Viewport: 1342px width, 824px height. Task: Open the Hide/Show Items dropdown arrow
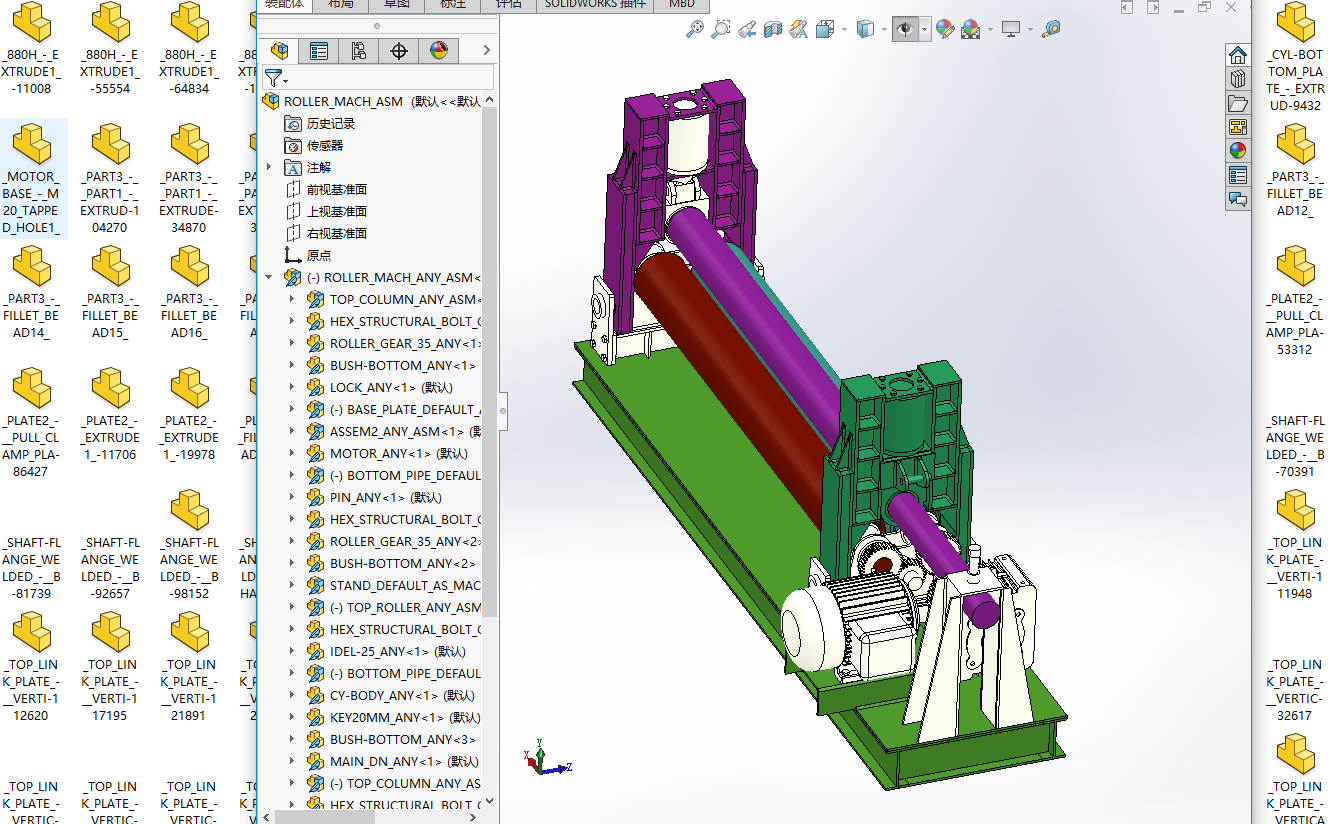[x=925, y=30]
